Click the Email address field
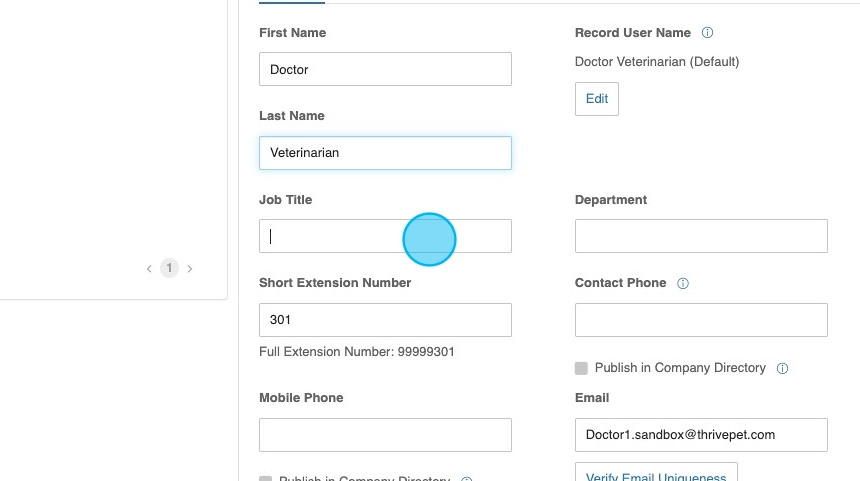Viewport: 860px width, 481px height. pos(701,435)
